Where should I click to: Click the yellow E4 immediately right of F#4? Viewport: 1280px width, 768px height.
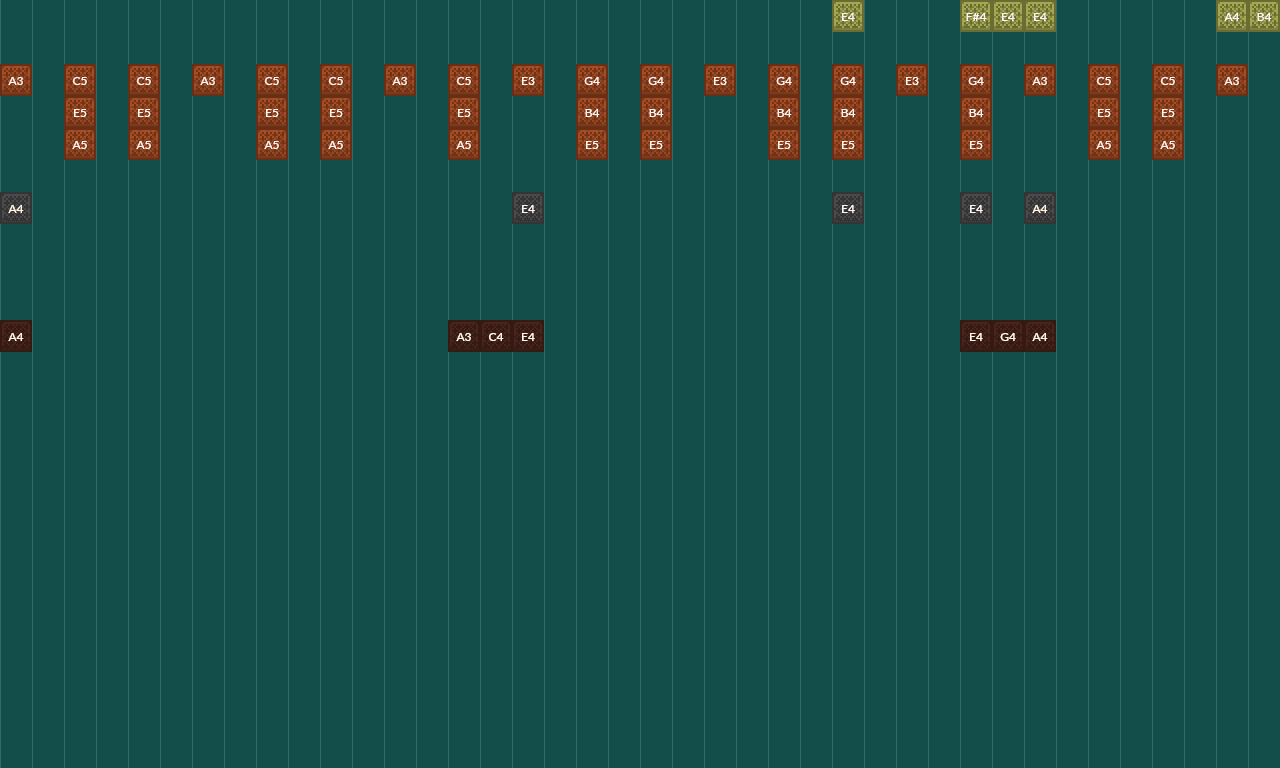[1008, 16]
